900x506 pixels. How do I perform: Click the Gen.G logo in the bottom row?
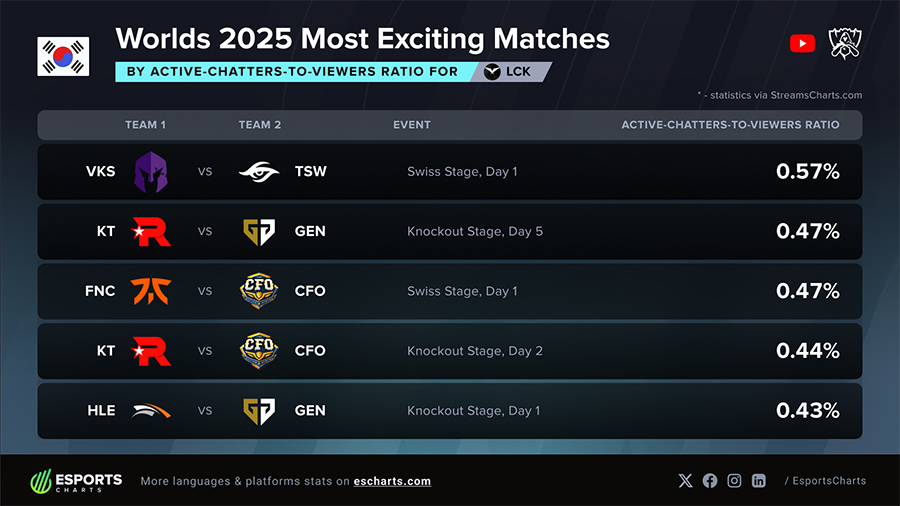(259, 410)
